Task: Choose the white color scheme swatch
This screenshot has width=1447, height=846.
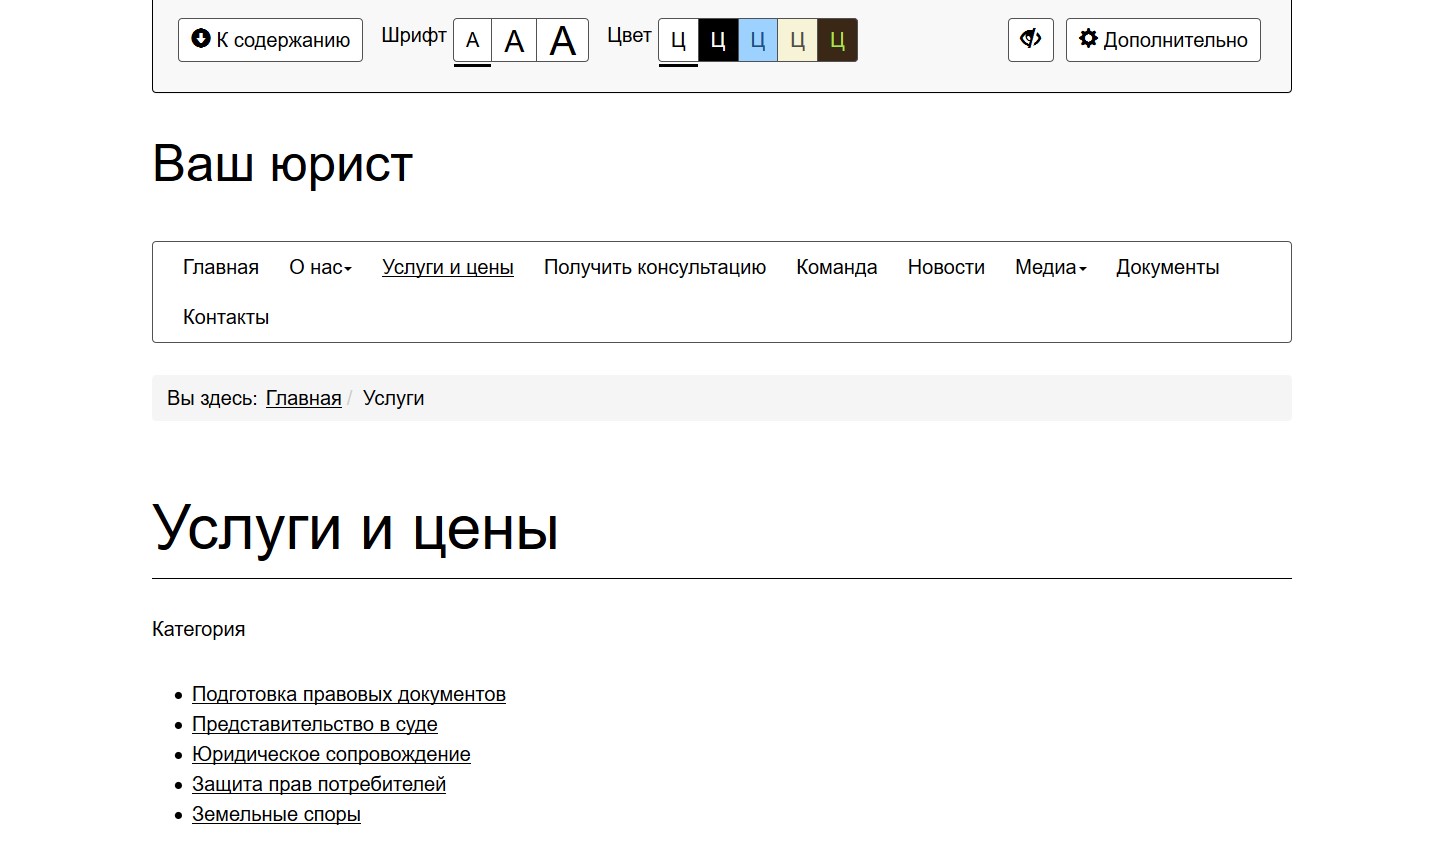Action: 678,41
